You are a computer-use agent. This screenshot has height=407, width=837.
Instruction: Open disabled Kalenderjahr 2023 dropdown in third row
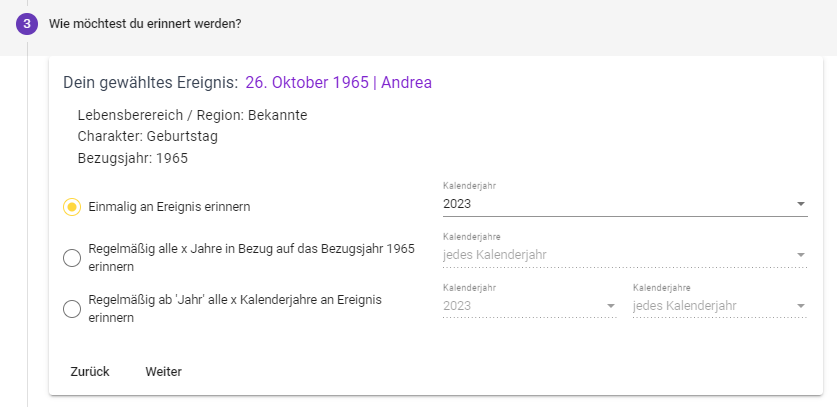[x=611, y=306]
